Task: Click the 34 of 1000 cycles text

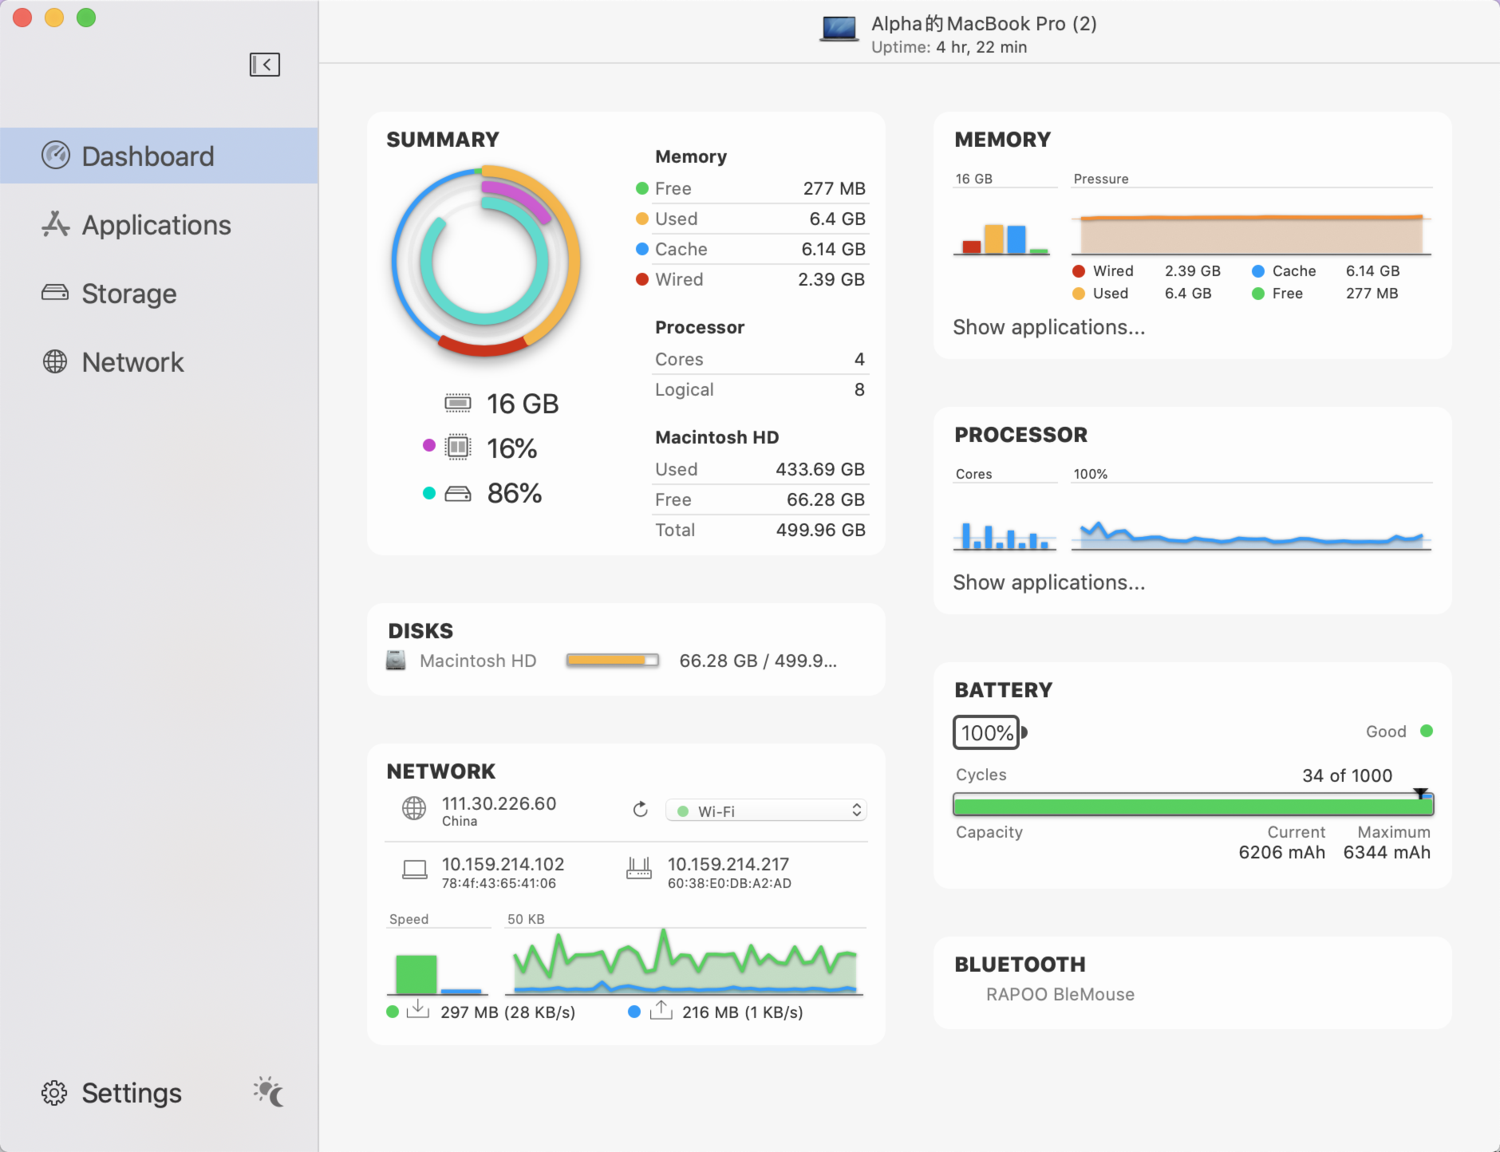Action: pos(1347,775)
